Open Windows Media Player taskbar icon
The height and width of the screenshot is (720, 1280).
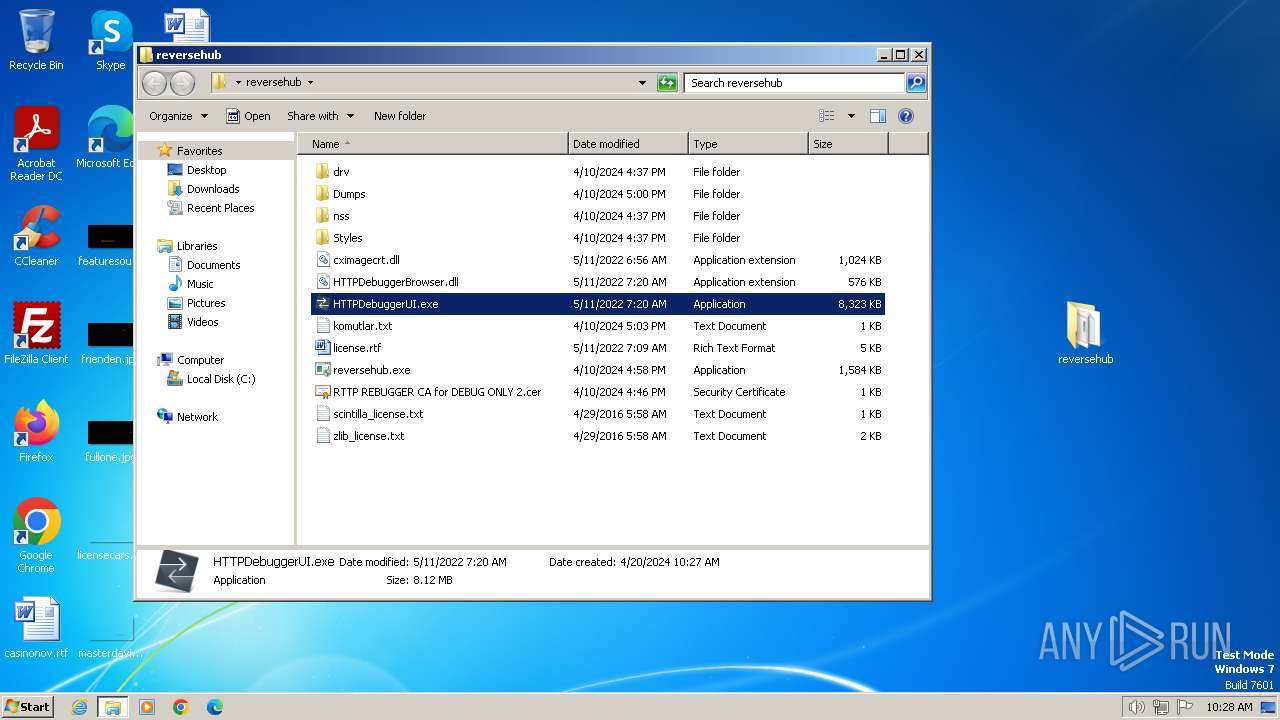pyautogui.click(x=147, y=707)
